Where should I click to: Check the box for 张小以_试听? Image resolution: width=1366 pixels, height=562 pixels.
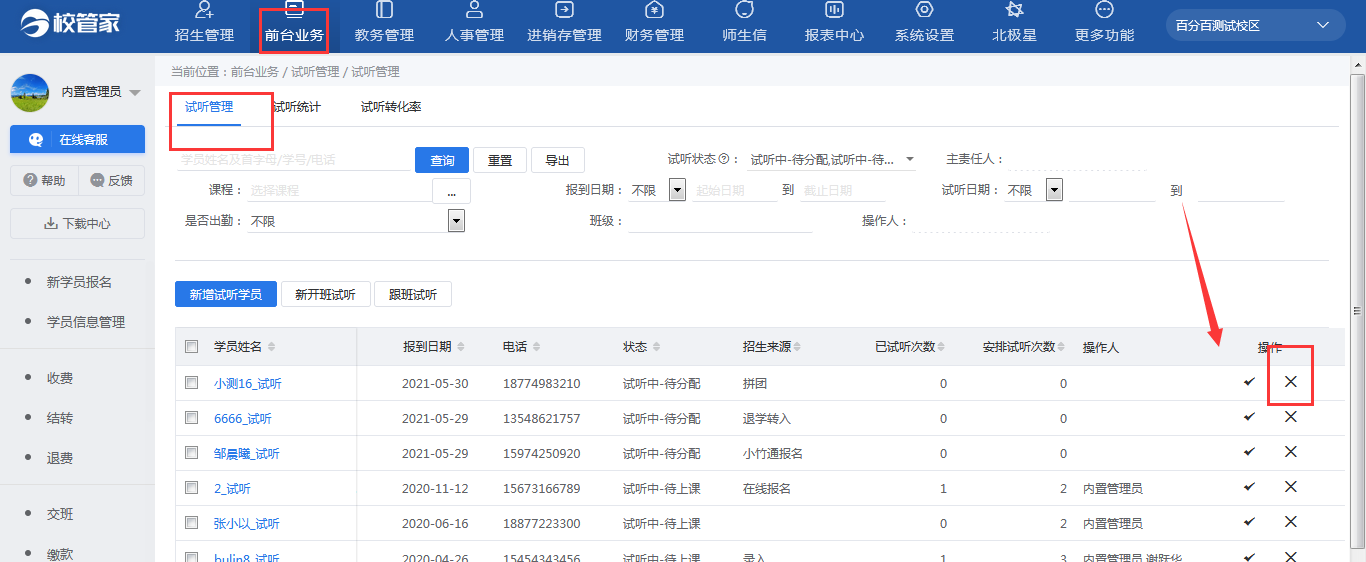(x=192, y=523)
